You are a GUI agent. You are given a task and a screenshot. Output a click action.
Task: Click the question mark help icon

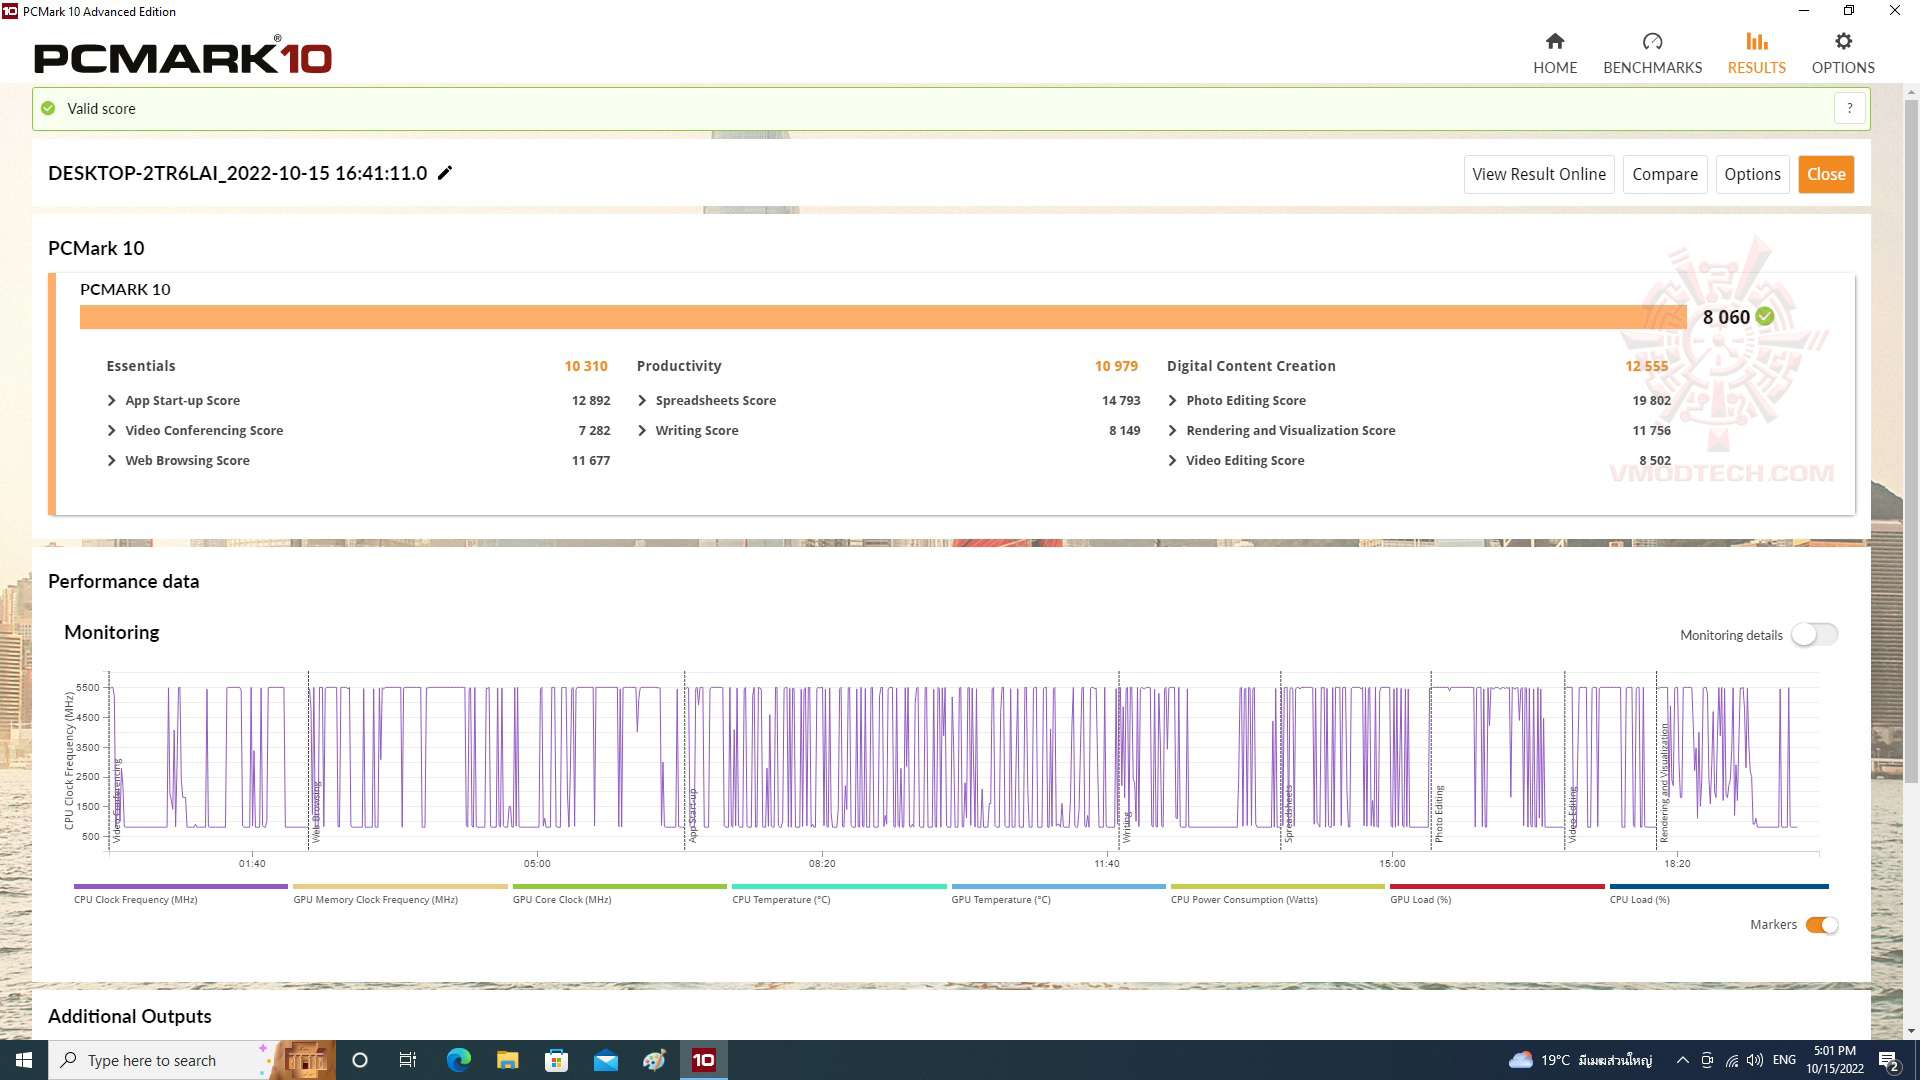[1850, 108]
